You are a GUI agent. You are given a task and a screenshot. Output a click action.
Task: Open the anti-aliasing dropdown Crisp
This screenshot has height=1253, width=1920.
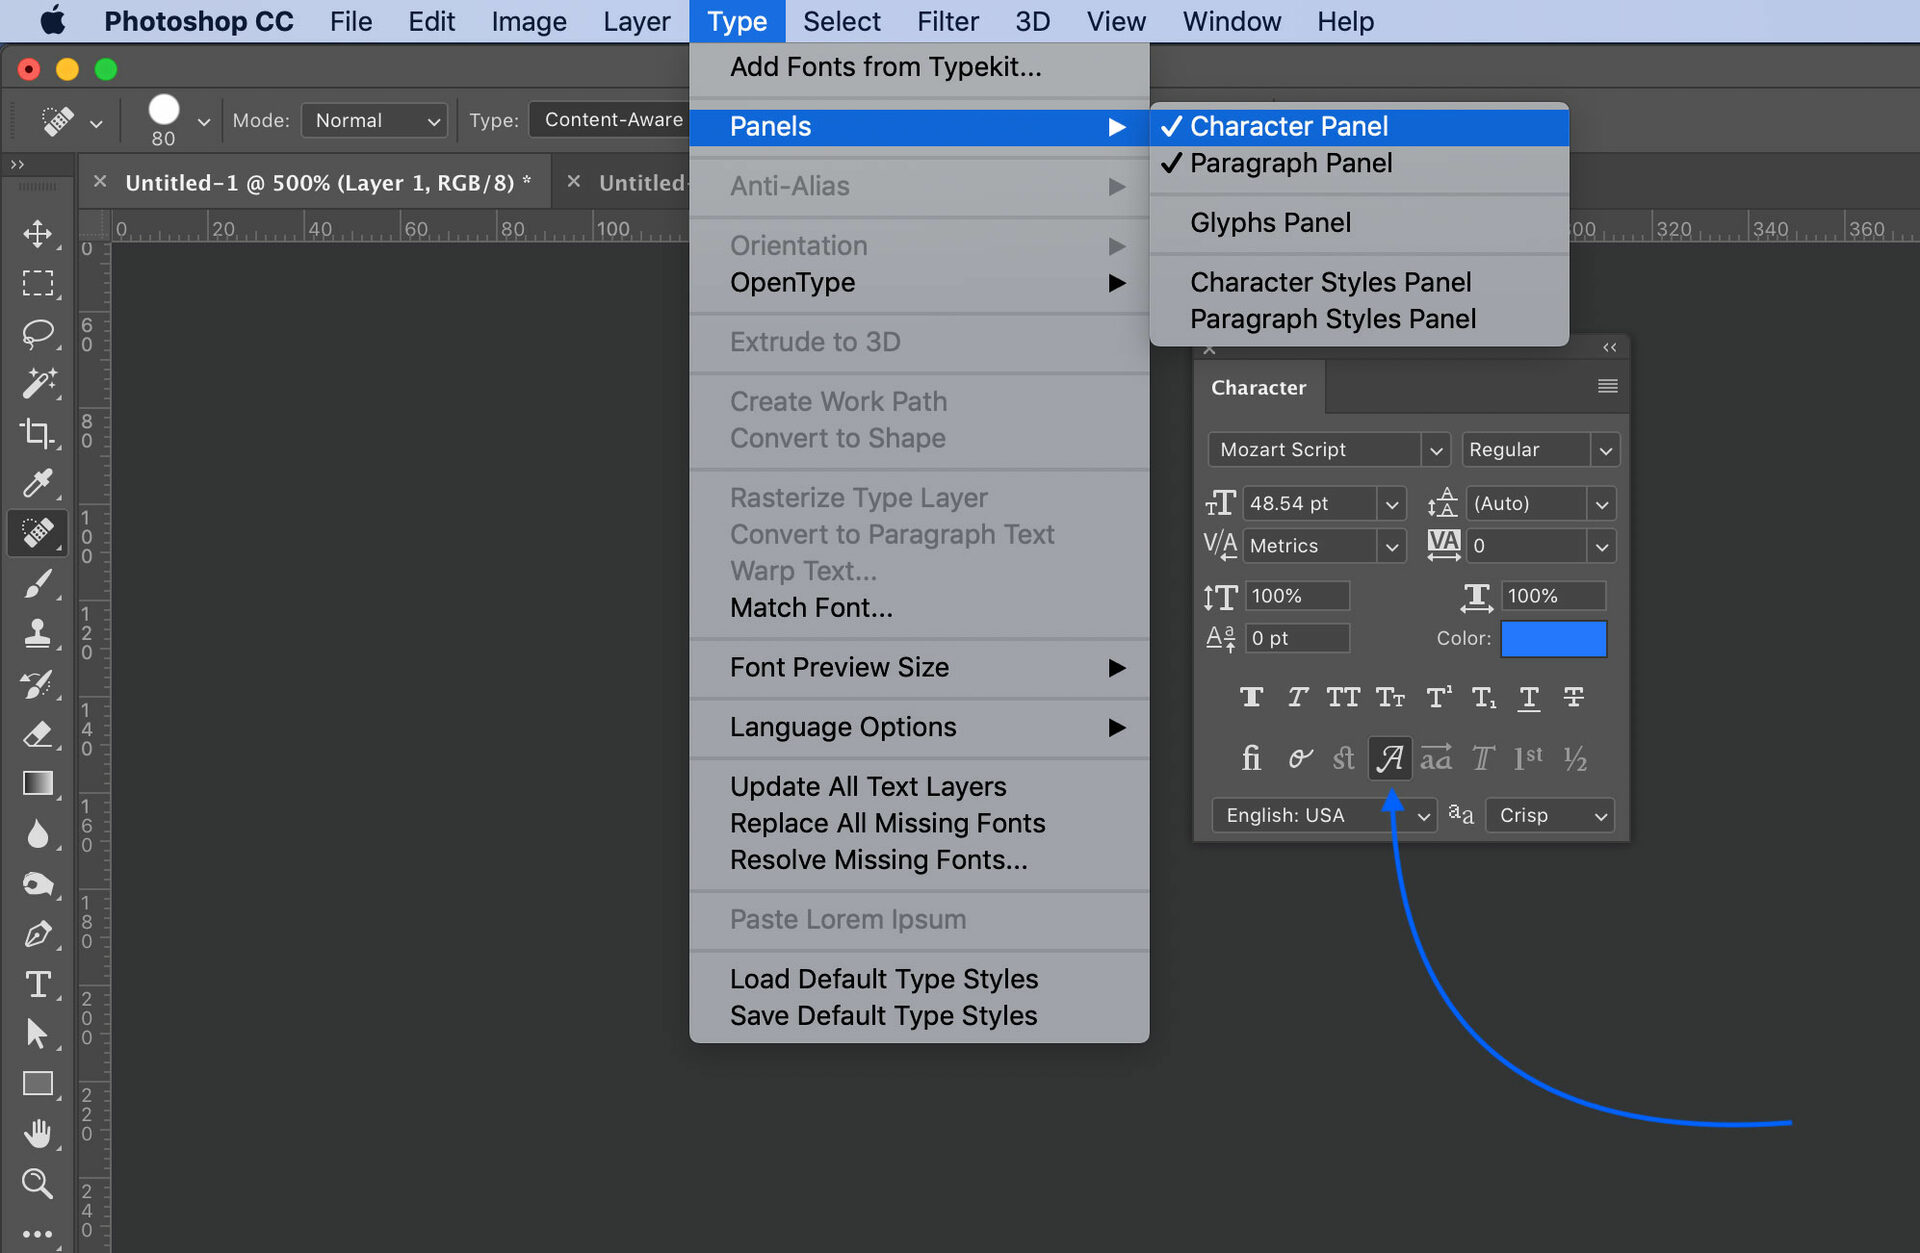1550,816
